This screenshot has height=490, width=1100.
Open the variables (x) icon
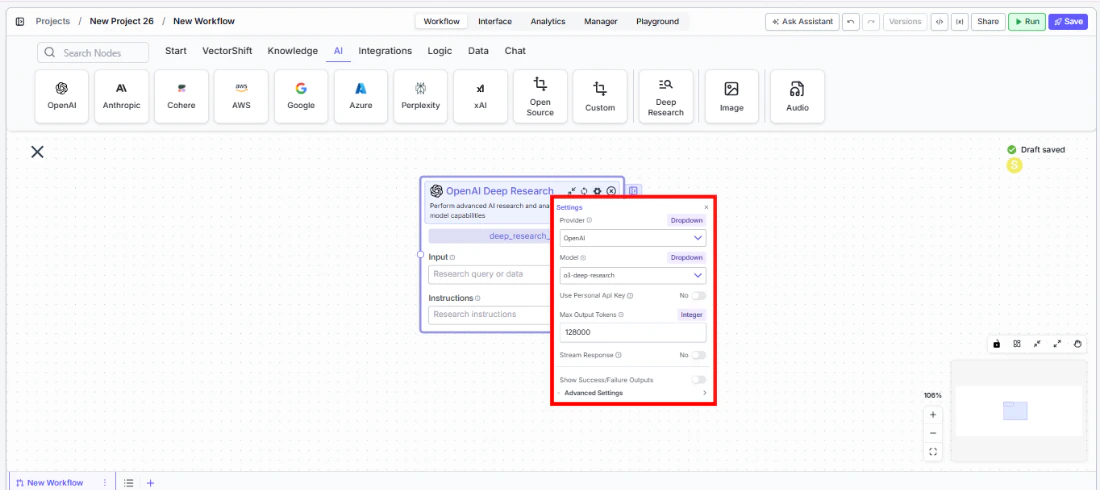point(960,22)
